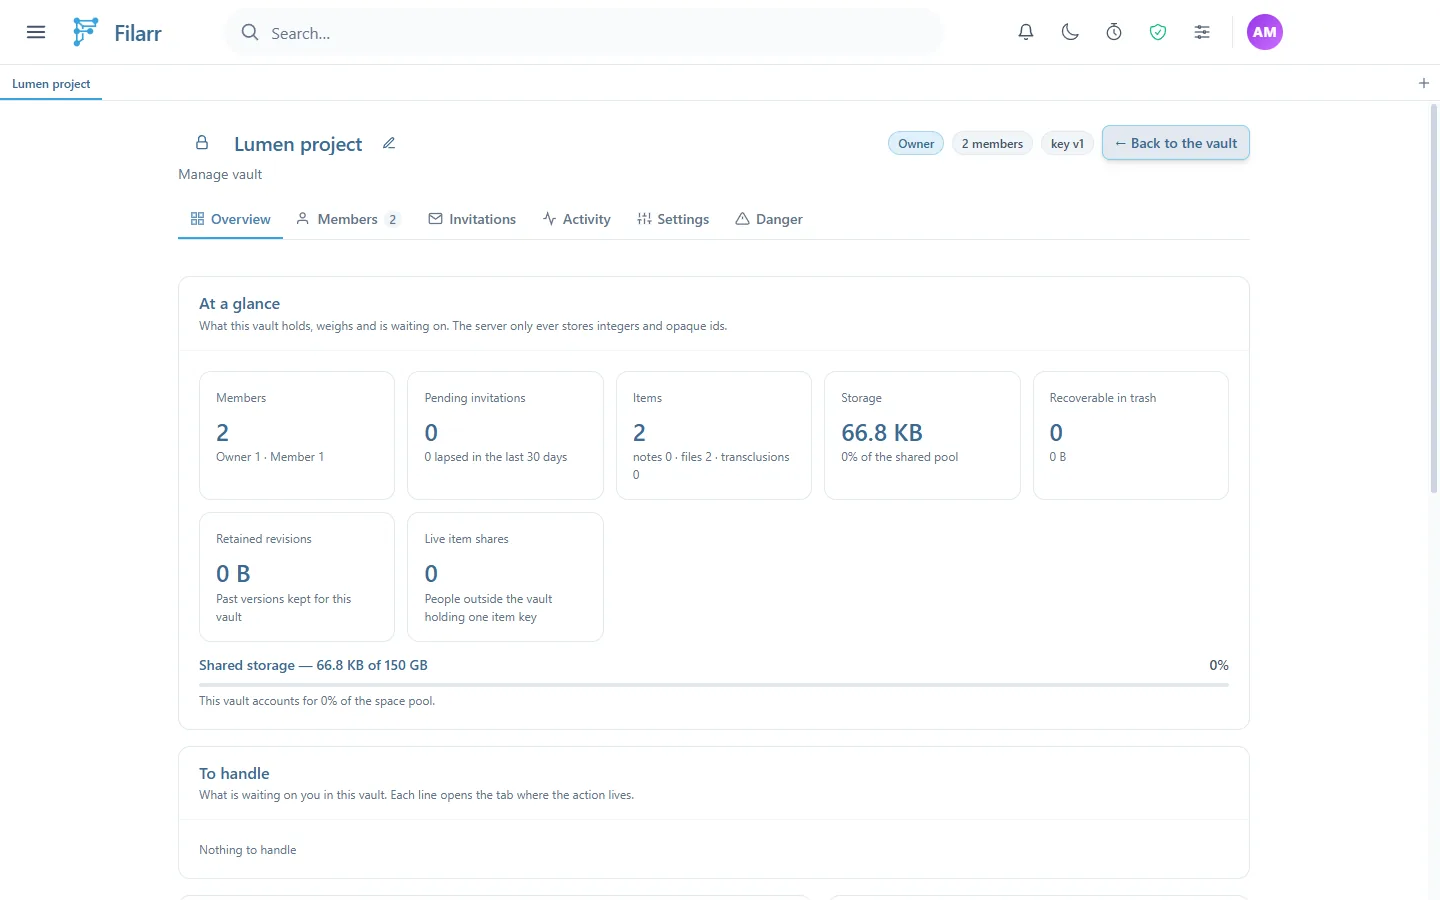
Task: Click the shared storage progress bar
Action: (714, 685)
